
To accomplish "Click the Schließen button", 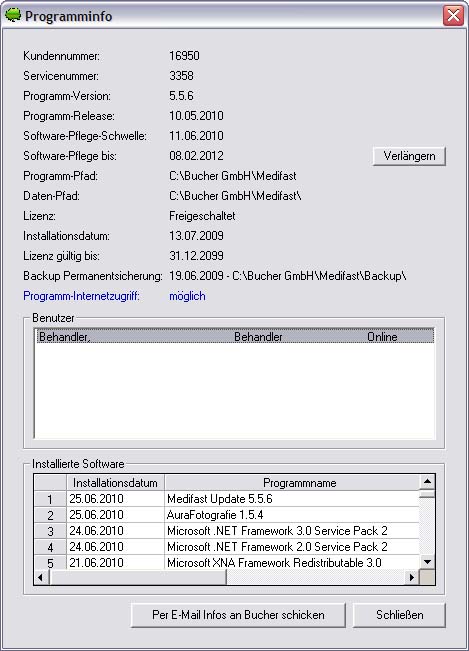I will pyautogui.click(x=399, y=615).
